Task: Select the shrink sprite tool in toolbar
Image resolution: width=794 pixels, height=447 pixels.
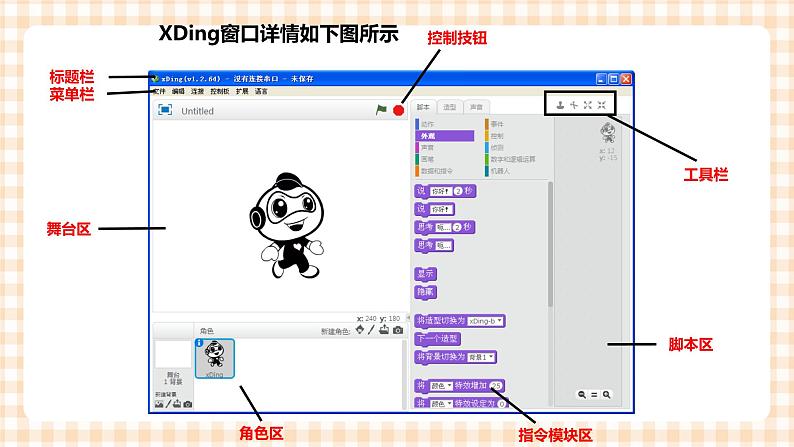Action: coord(602,105)
